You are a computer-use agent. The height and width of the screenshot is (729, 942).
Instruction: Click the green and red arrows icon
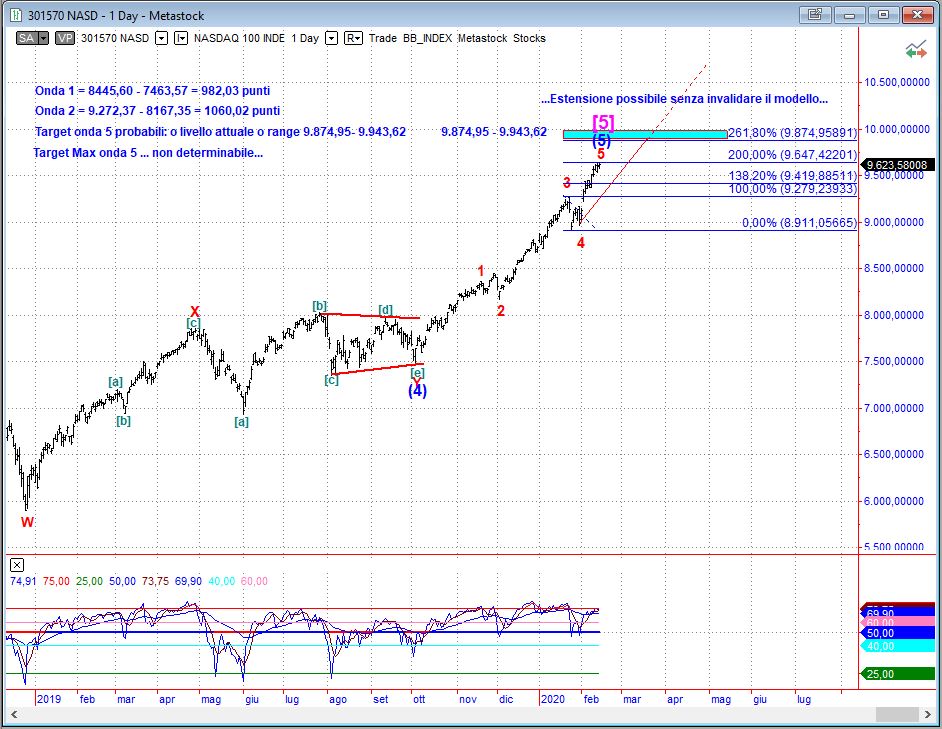(914, 50)
